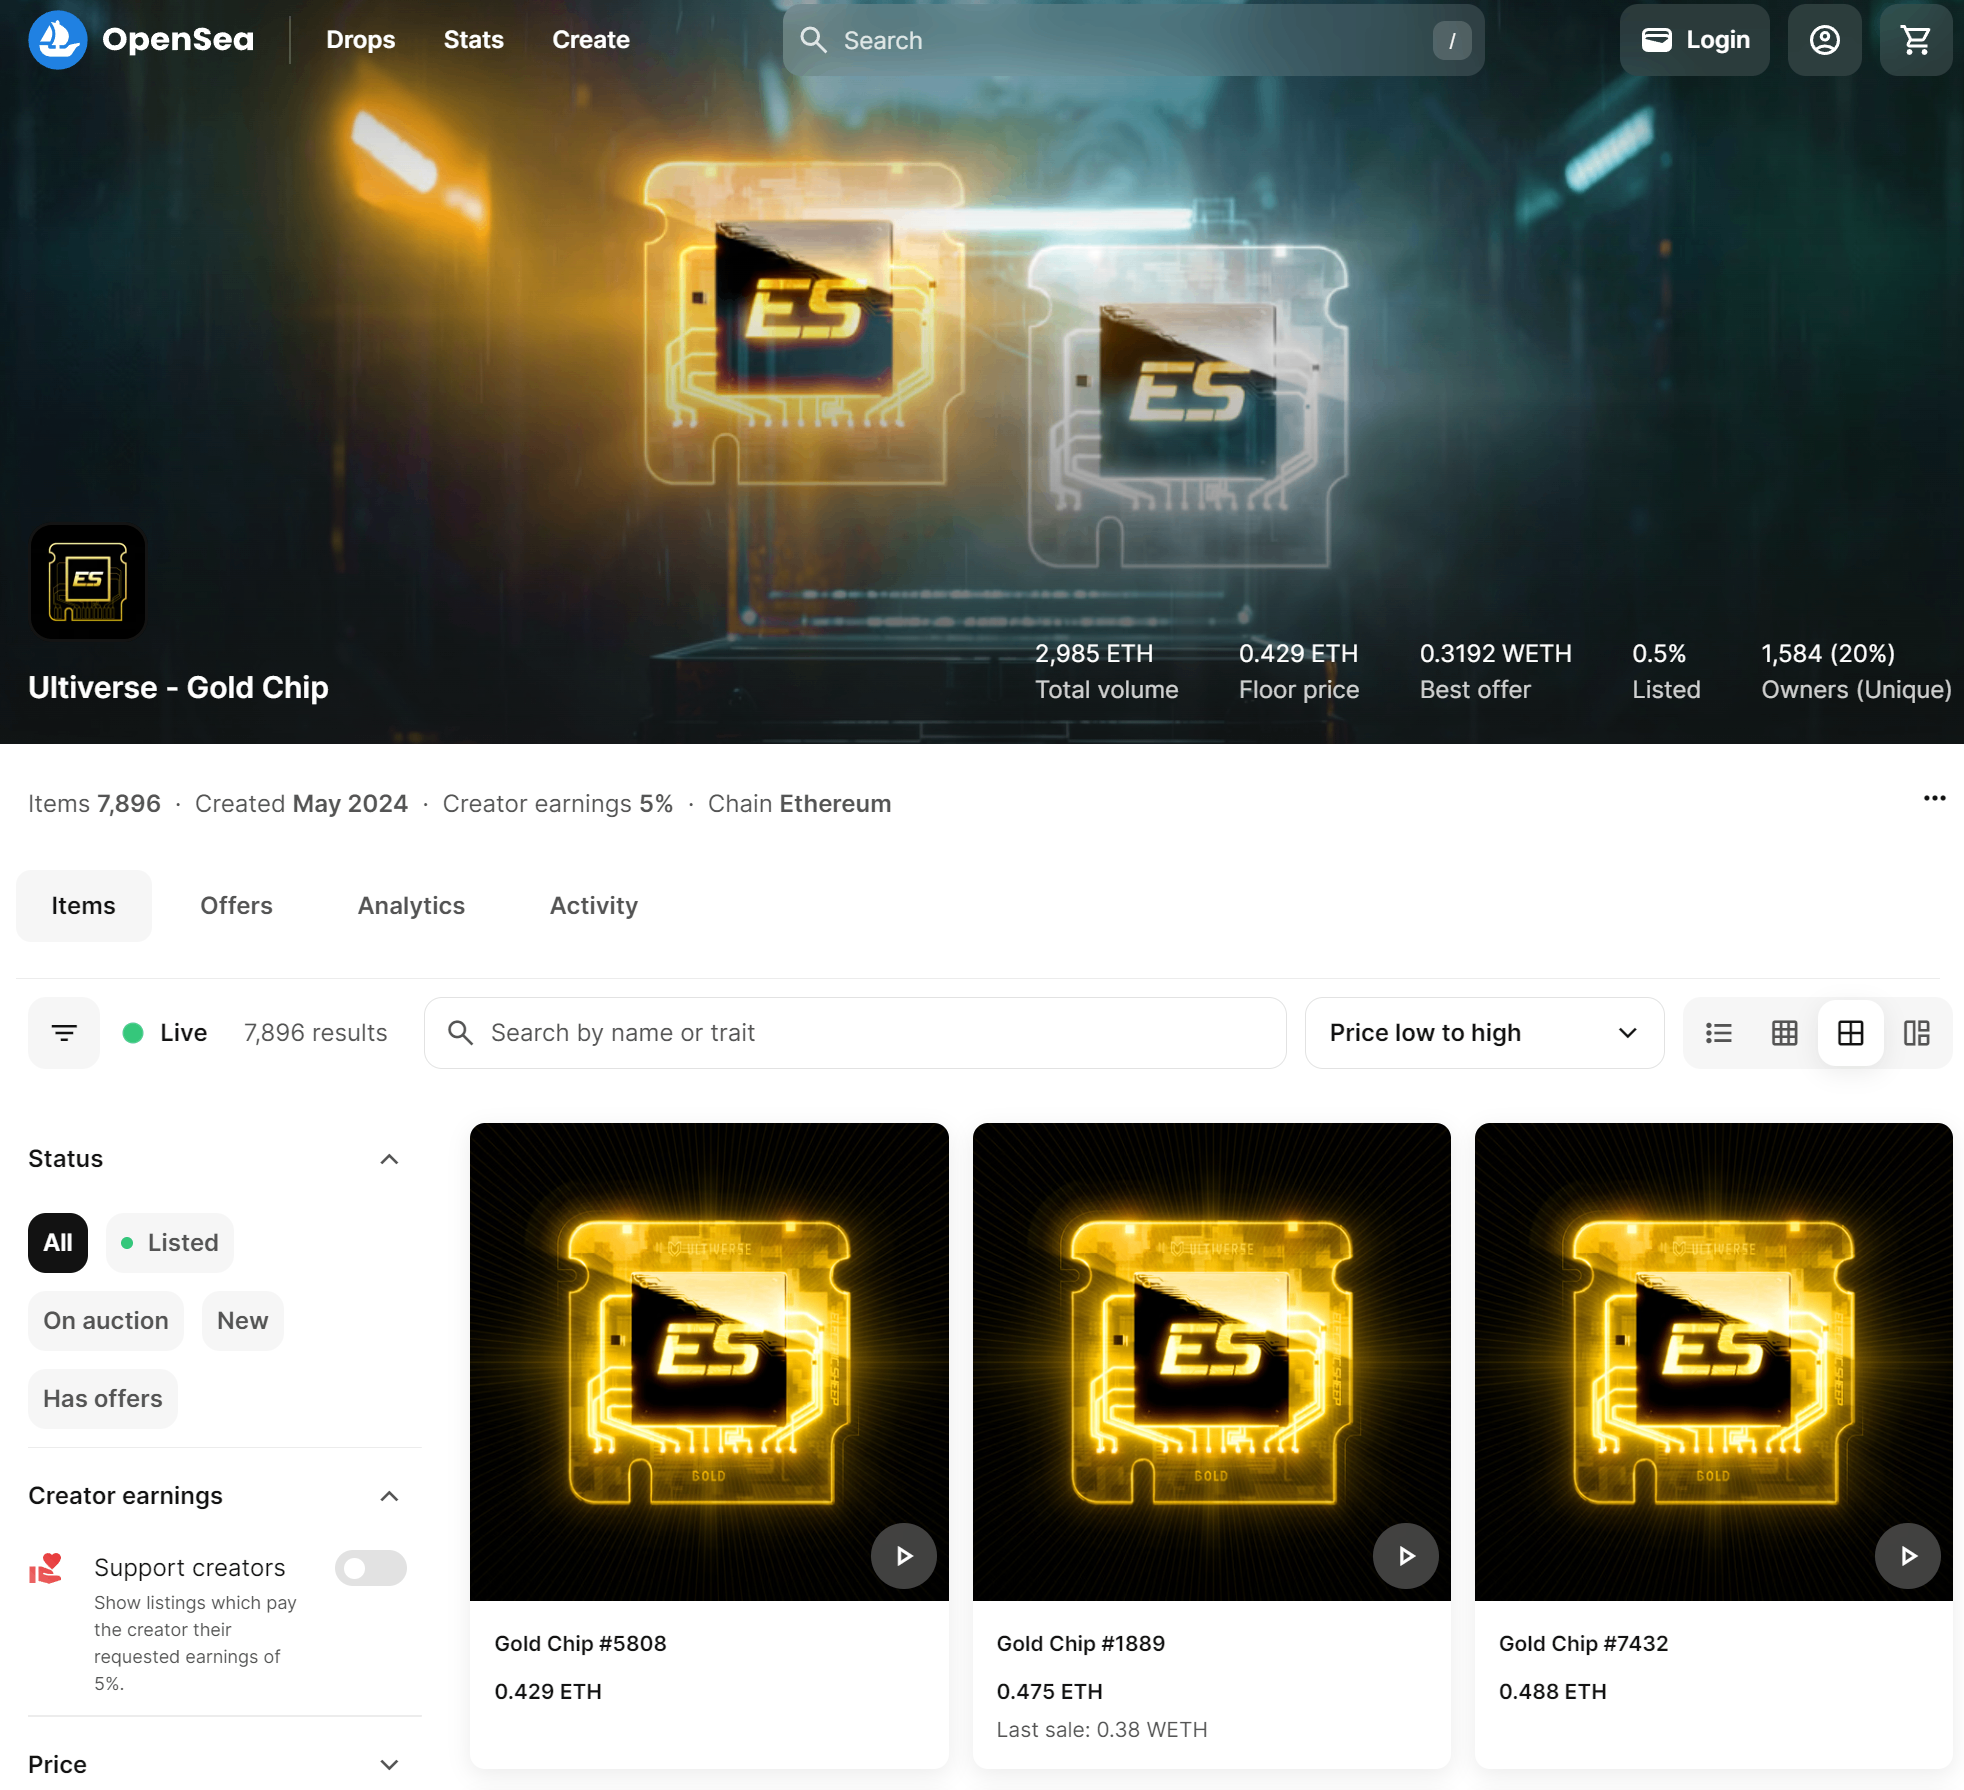This screenshot has height=1790, width=1964.
Task: Click the 2,985 ETH Total volume stat
Action: pos(1107,671)
